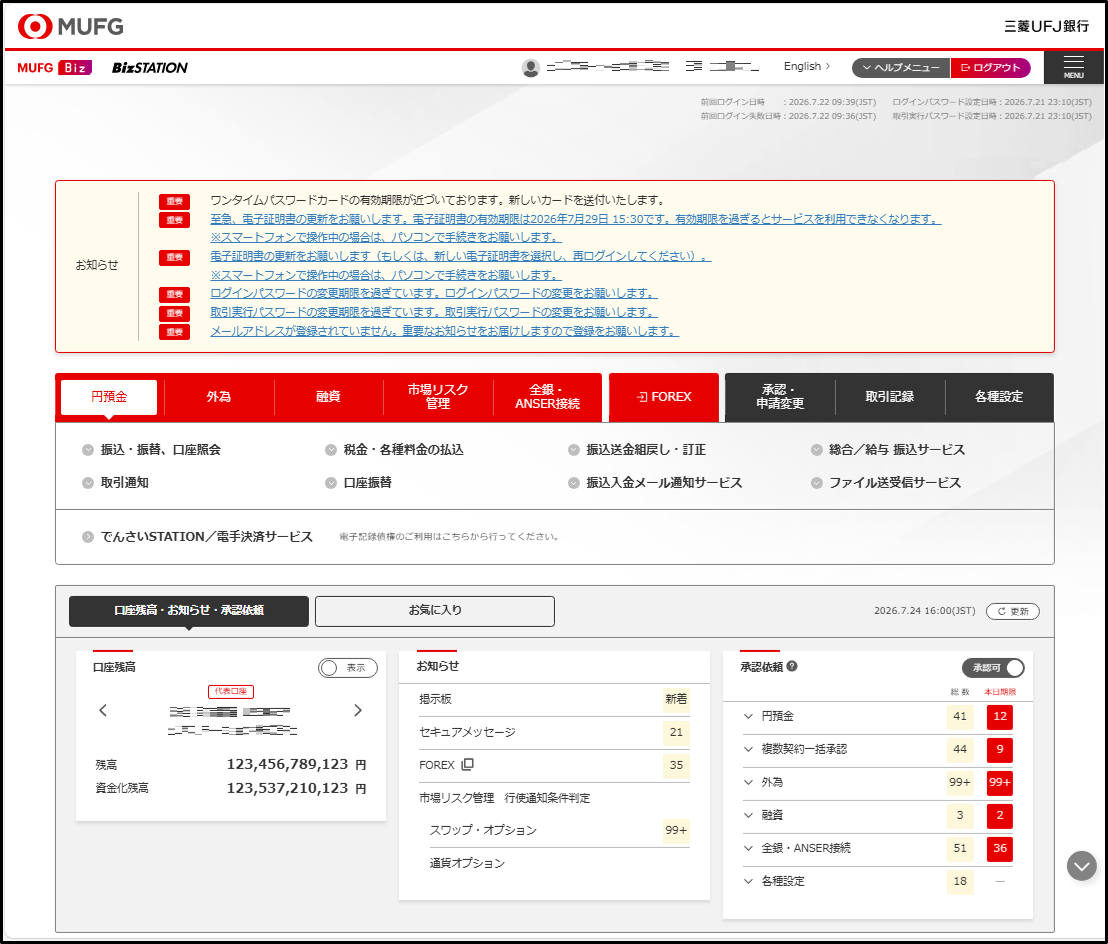This screenshot has height=944, width=1108.
Task: Click the round scroll-down arrow button
Action: (x=1081, y=866)
